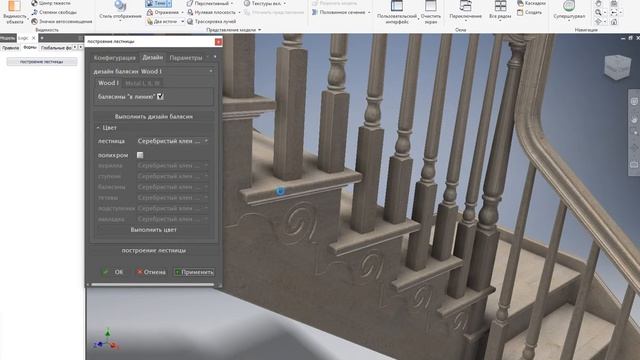This screenshot has width=640, height=360.
Task: Activate the pan hand tool
Action: click(598, 3)
